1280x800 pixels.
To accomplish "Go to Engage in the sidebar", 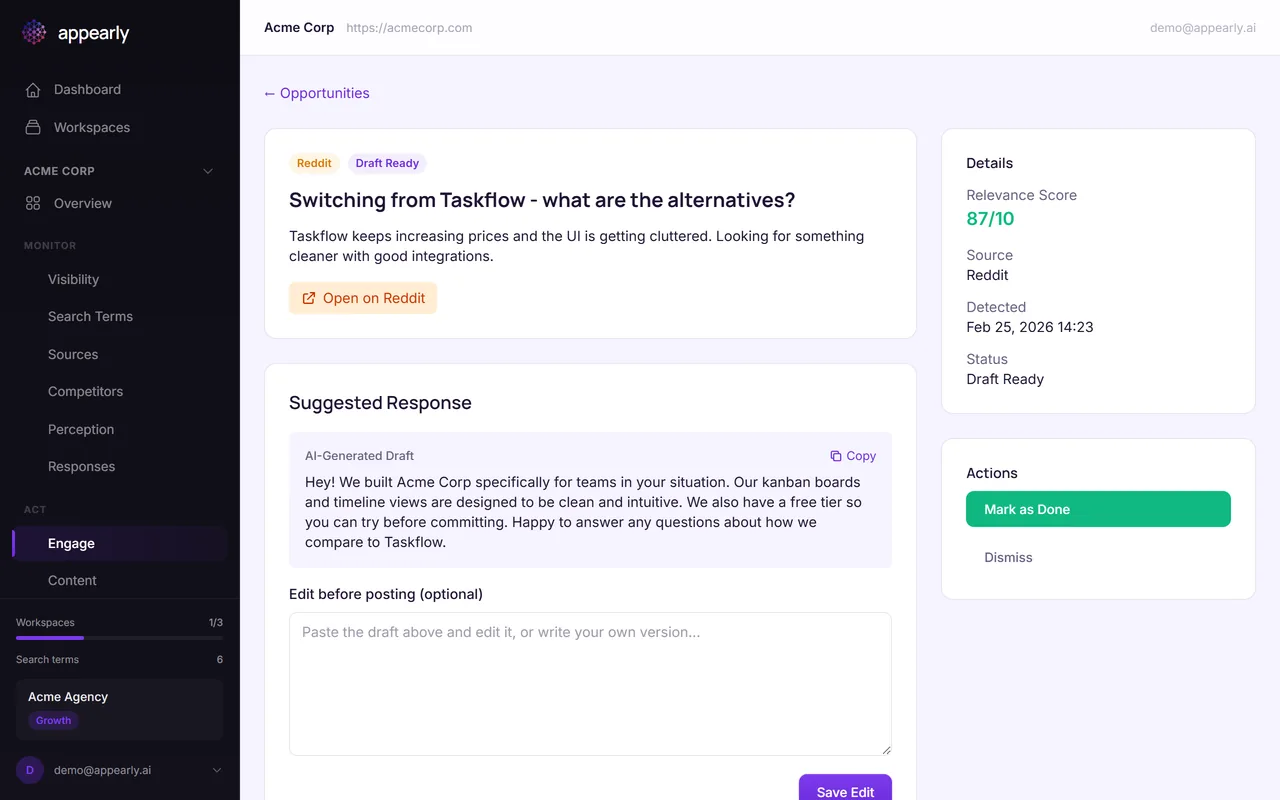I will click(x=71, y=544).
